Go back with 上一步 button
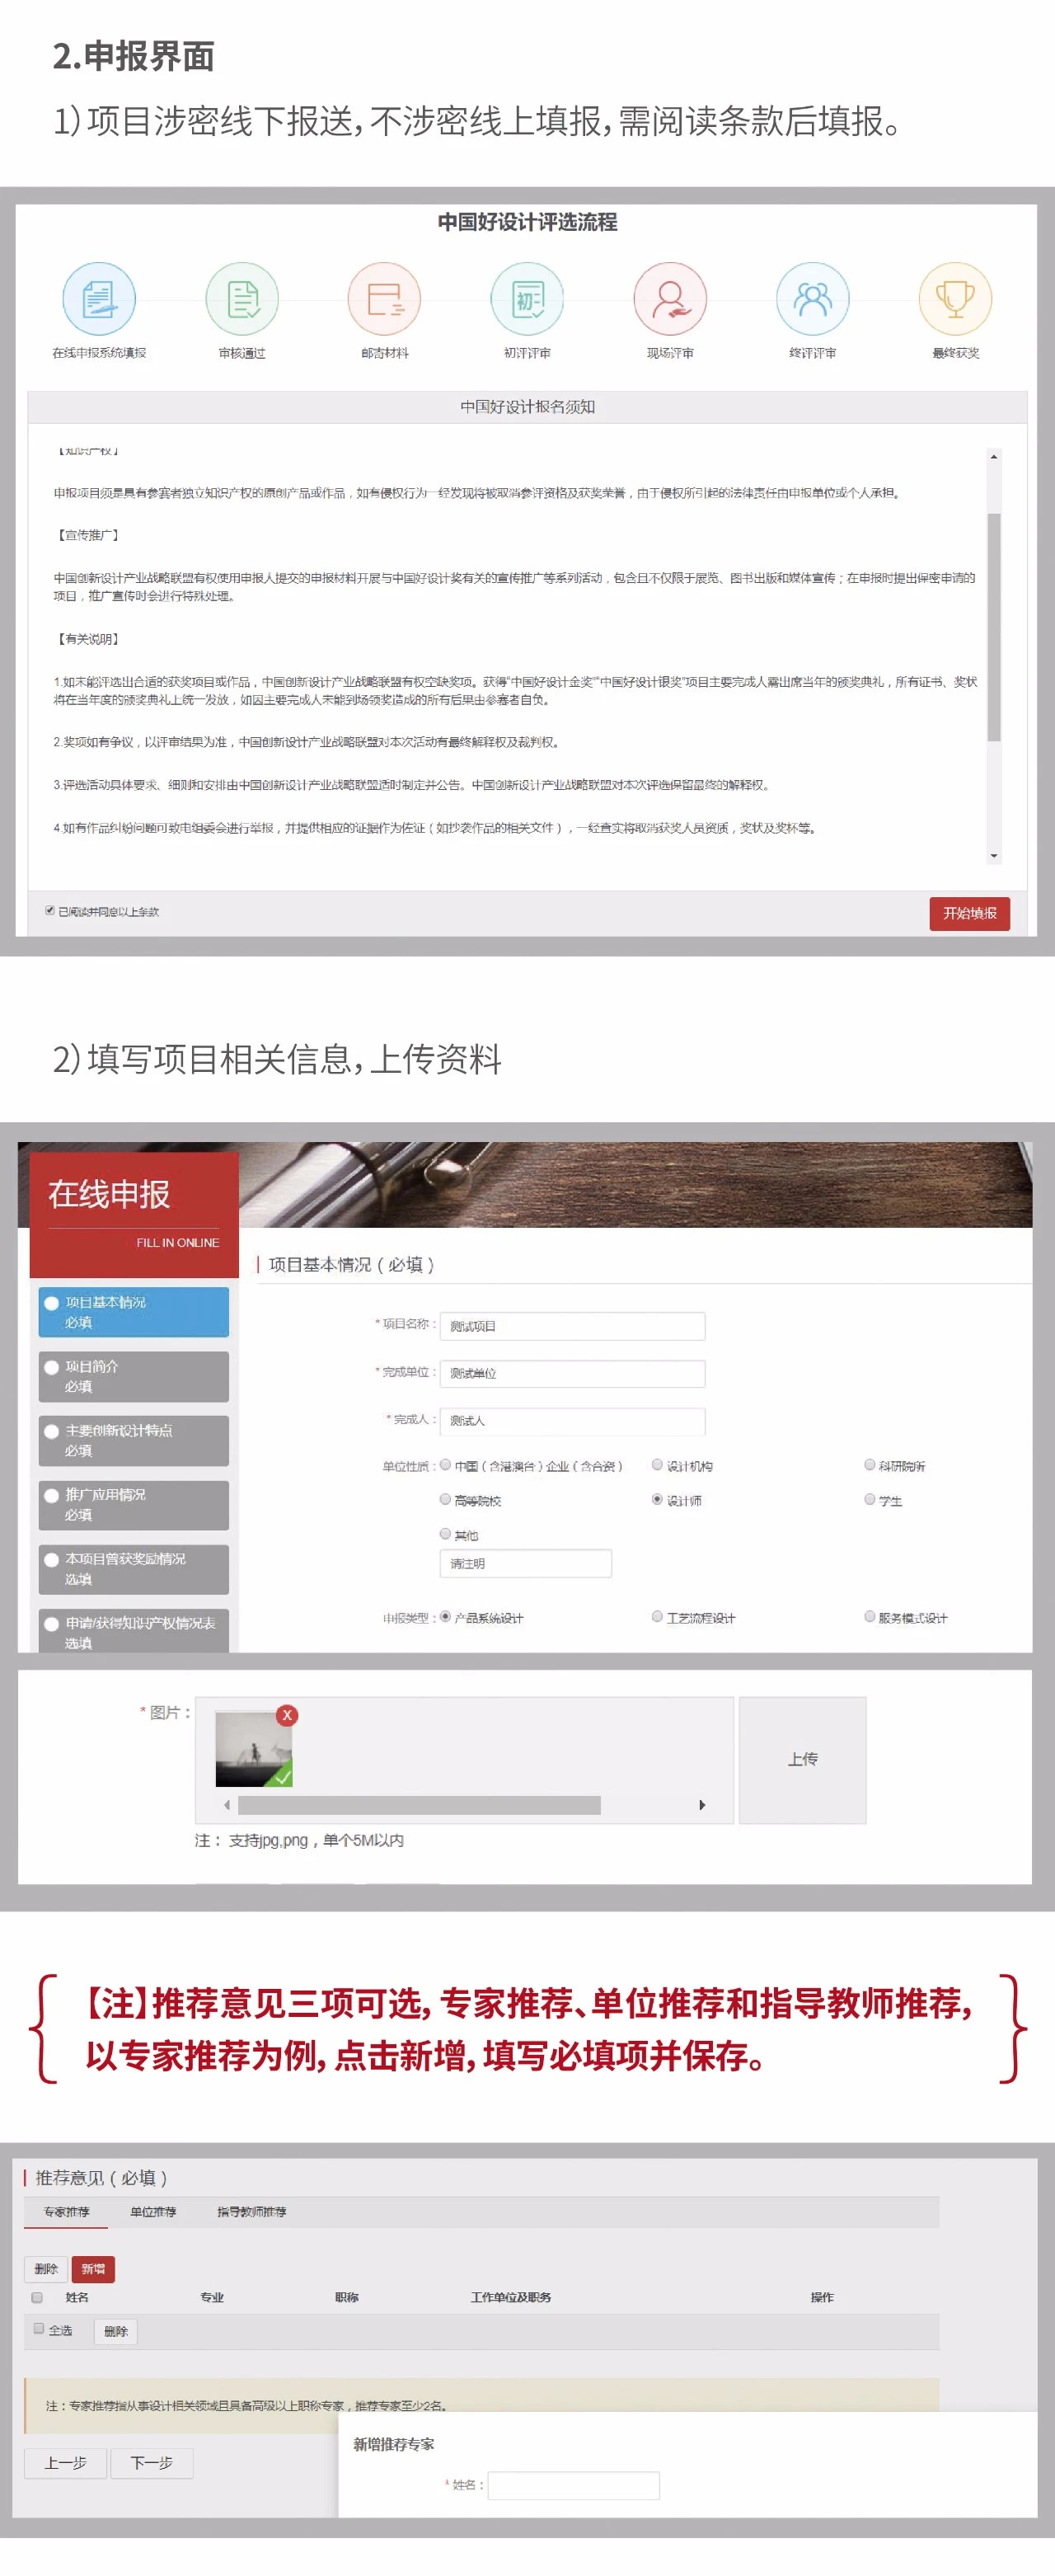1055x2576 pixels. click(x=66, y=2462)
